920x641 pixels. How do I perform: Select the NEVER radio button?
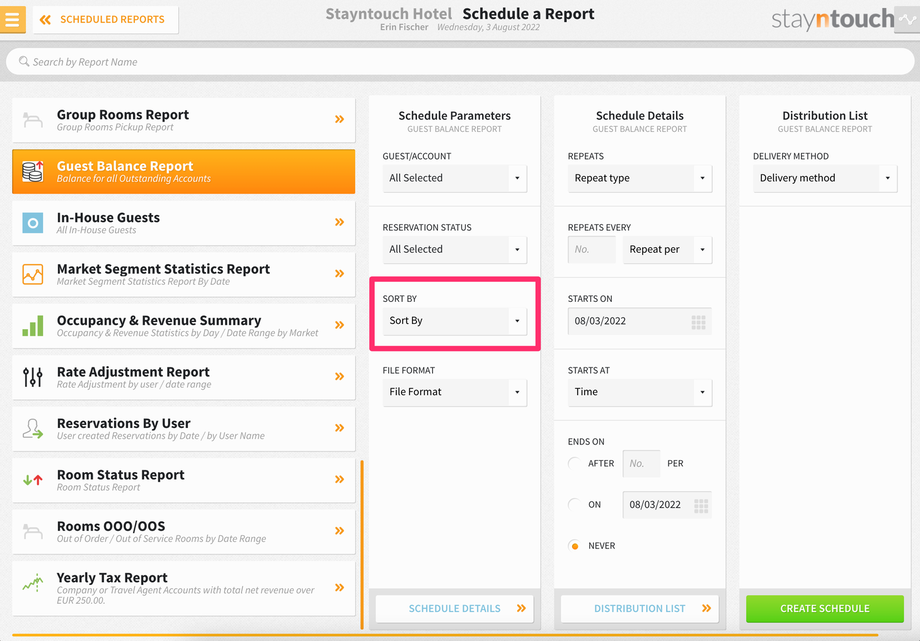575,546
